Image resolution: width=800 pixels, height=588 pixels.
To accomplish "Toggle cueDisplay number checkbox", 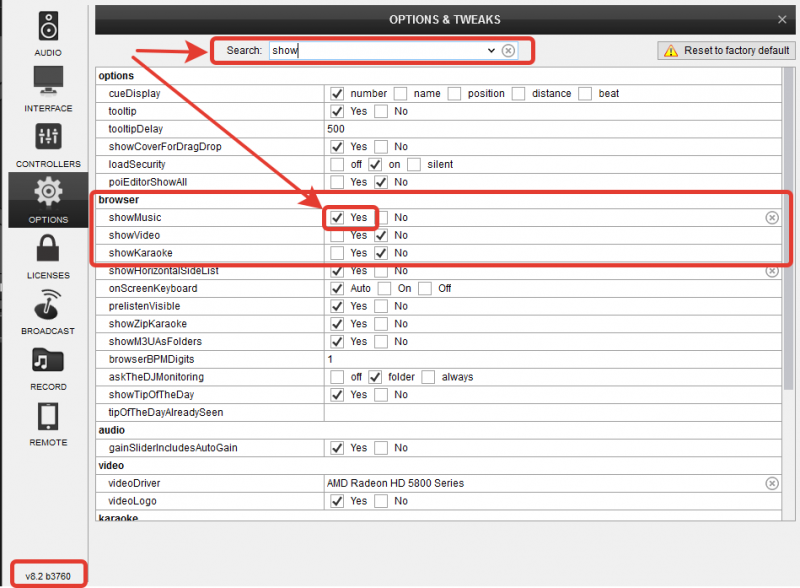I will [x=337, y=93].
